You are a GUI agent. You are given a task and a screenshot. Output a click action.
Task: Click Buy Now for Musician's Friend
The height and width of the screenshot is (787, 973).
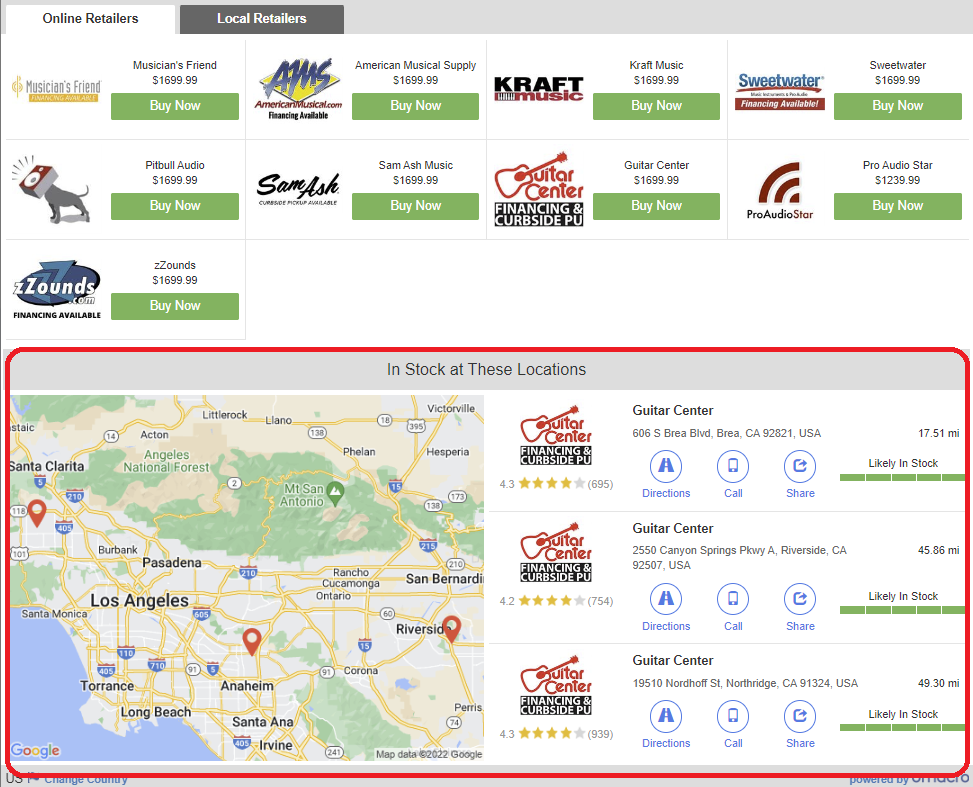(x=174, y=106)
